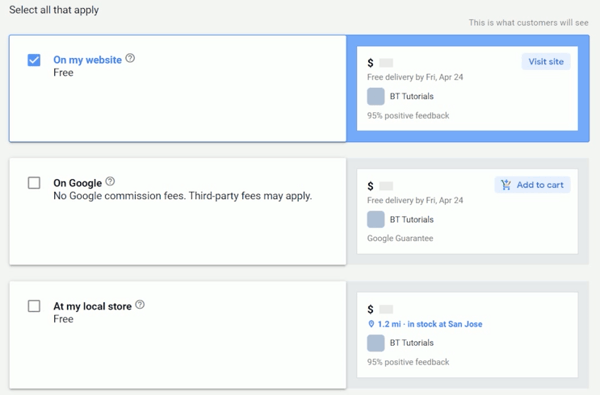Click the local store option card
The height and width of the screenshot is (395, 600).
pyautogui.click(x=178, y=335)
